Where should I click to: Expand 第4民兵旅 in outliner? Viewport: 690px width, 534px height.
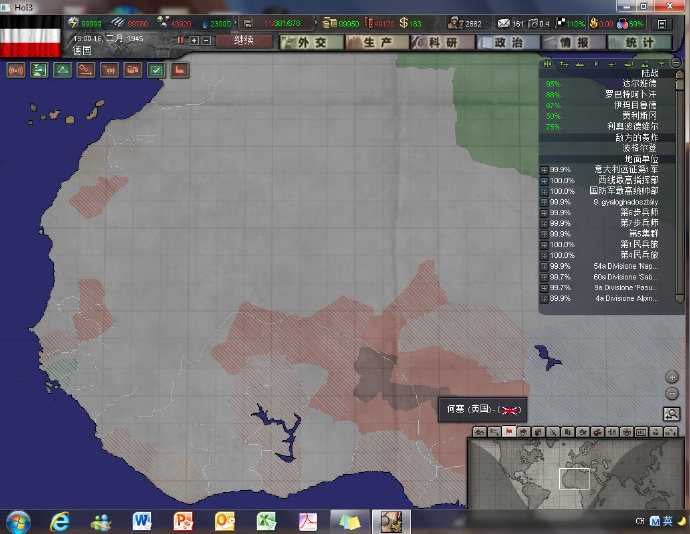pos(544,255)
